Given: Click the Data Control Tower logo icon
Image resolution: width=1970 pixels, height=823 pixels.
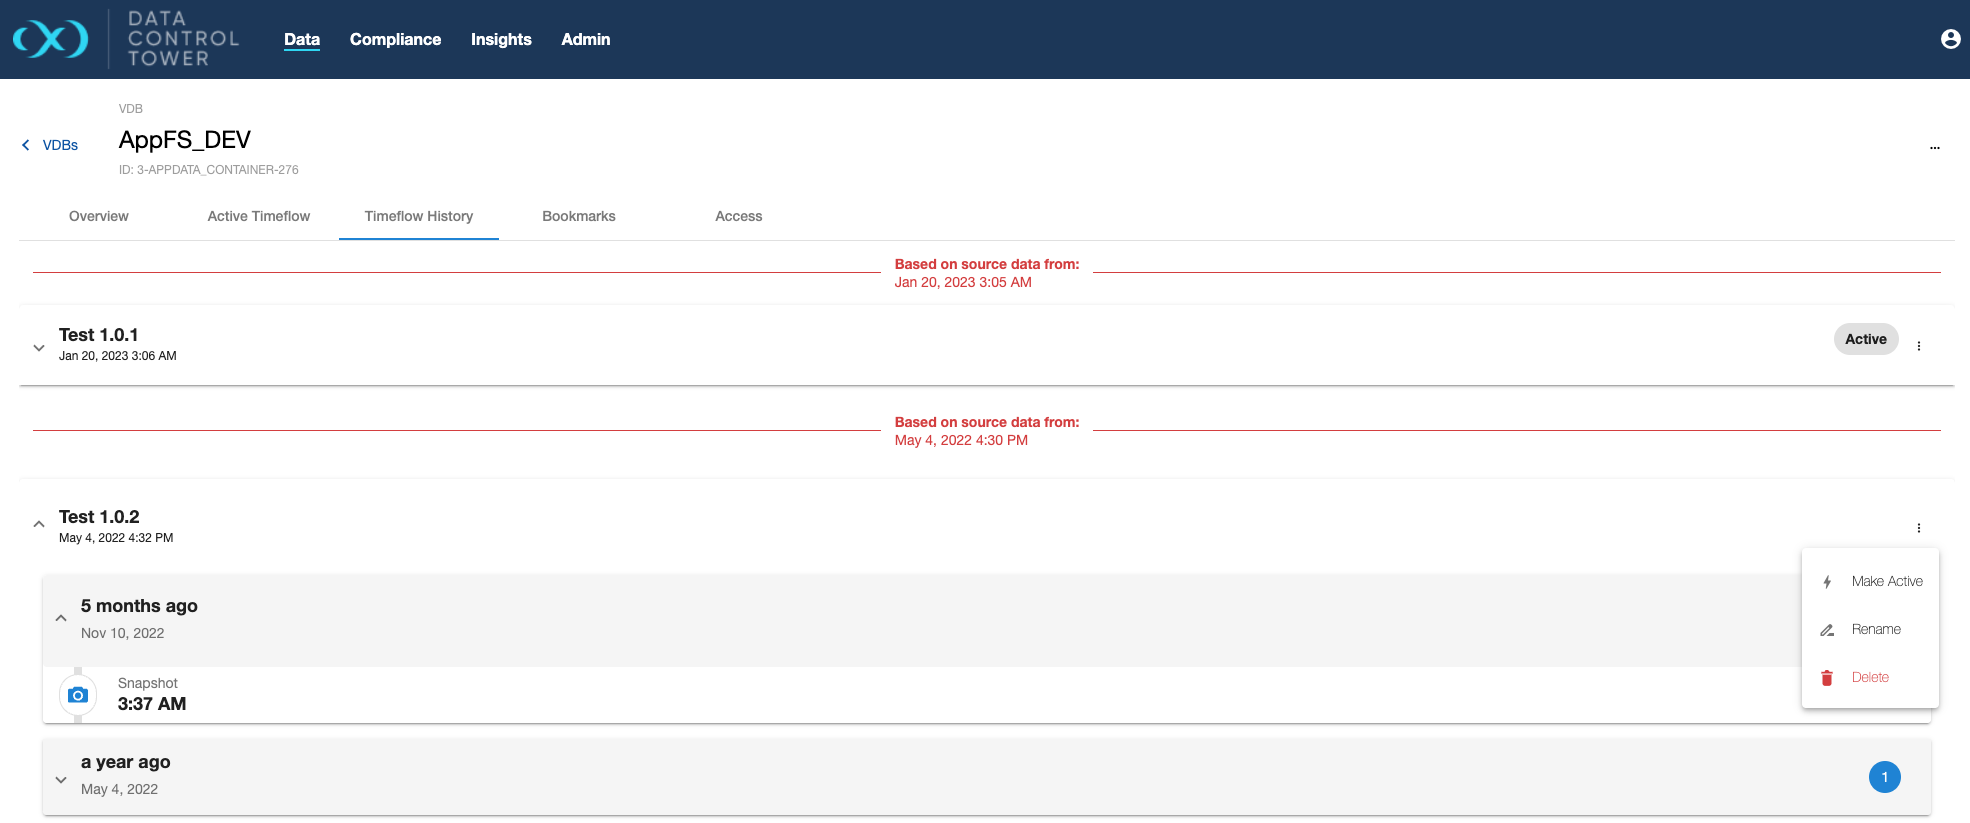Looking at the screenshot, I should point(50,39).
